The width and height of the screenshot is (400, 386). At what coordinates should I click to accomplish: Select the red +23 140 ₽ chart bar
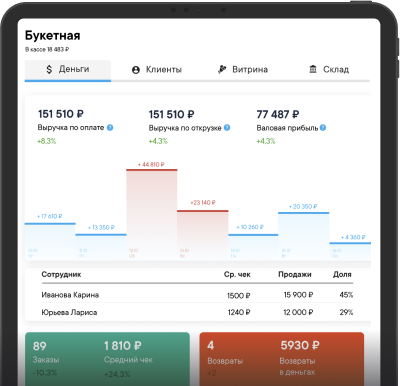tap(203, 235)
